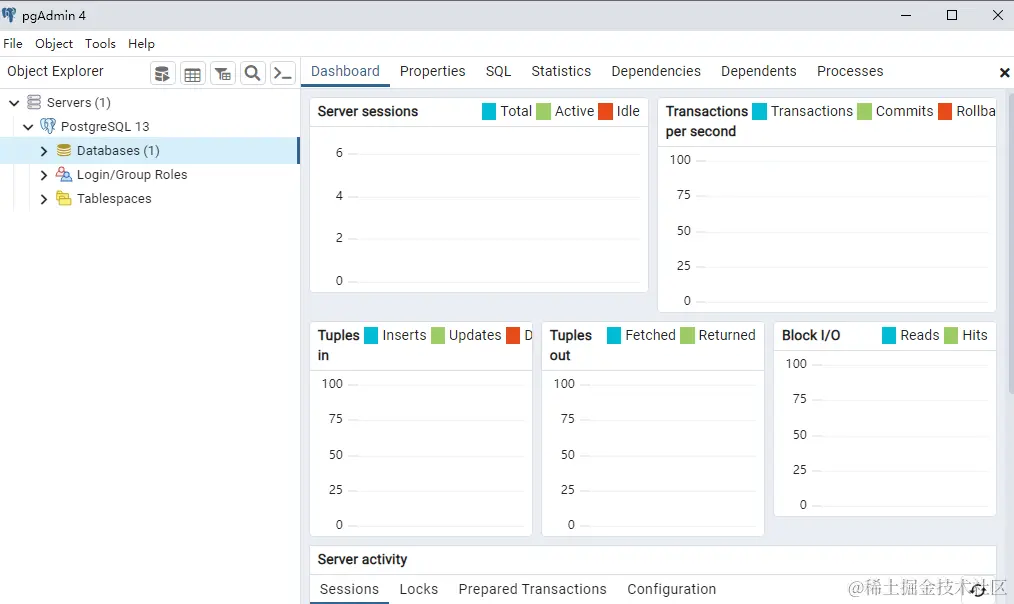This screenshot has height=604, width=1014.
Task: Click the Login/Group Roles users icon
Action: coord(63,174)
